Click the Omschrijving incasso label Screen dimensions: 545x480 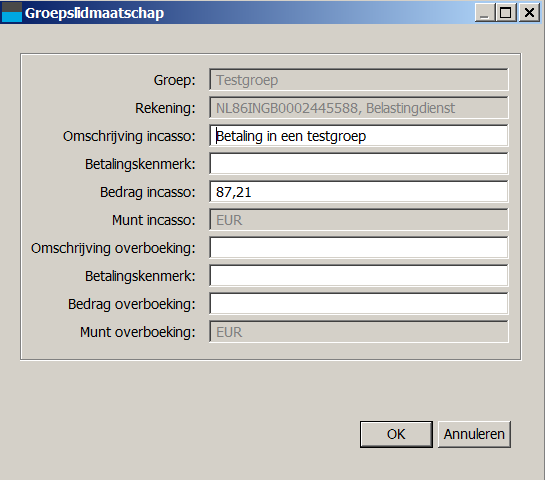(129, 136)
